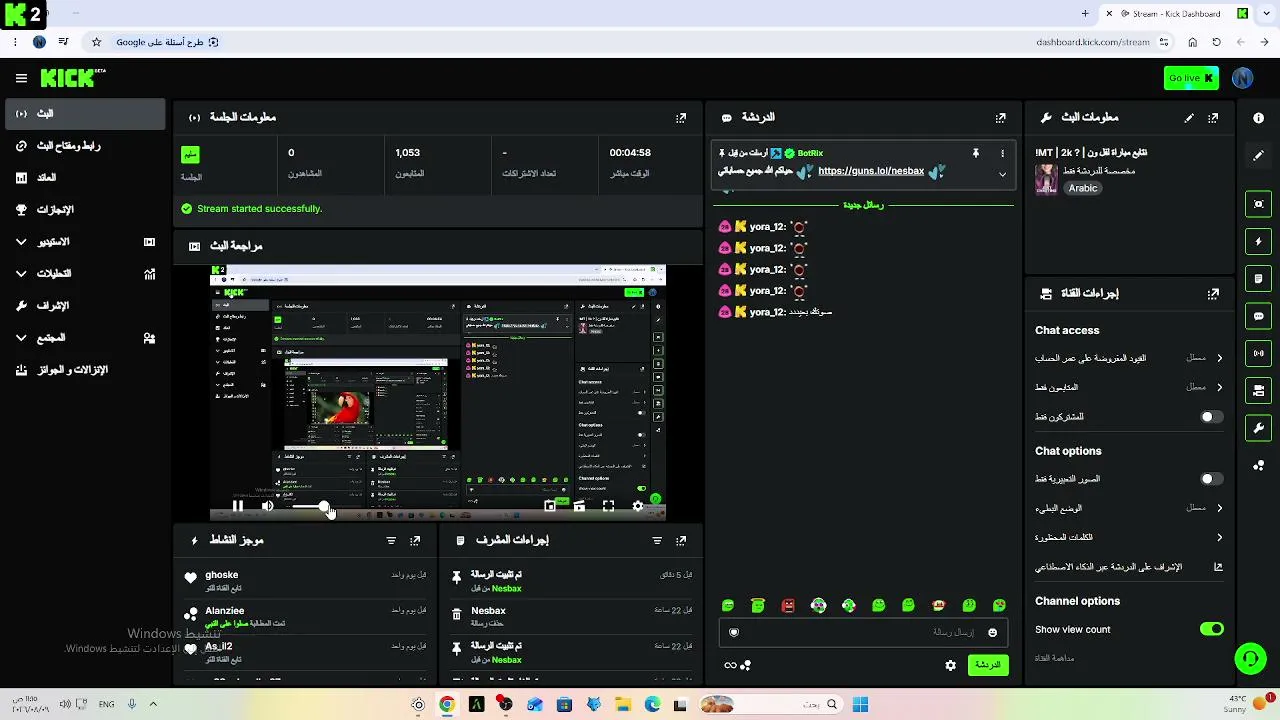
Task: Click the إرسال رسالة chat message input
Action: (x=863, y=632)
